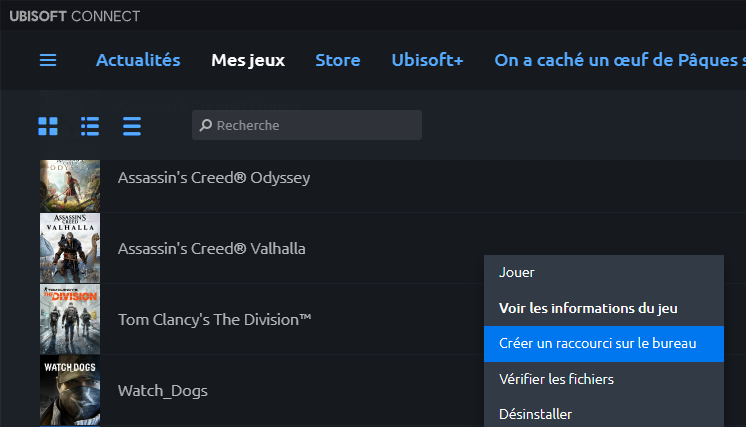This screenshot has width=746, height=427.
Task: Click the search magnifier icon
Action: [206, 126]
